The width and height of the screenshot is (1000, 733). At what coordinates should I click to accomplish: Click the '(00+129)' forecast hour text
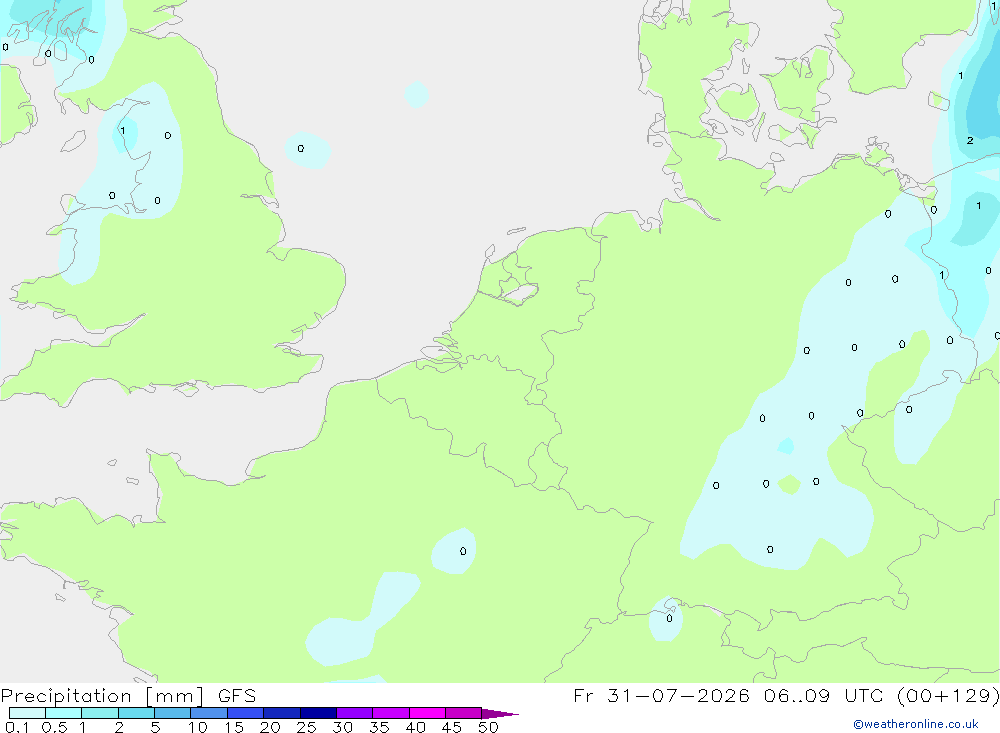click(948, 696)
